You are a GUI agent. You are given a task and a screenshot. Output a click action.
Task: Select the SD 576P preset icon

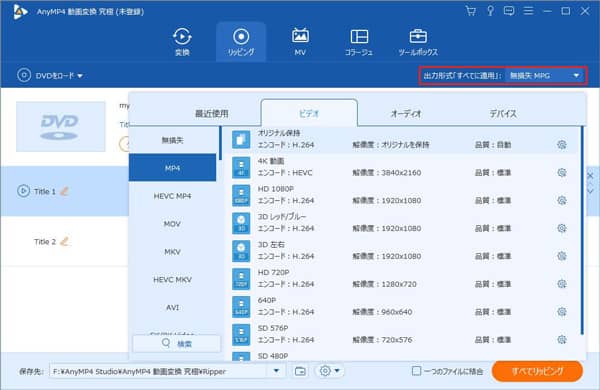click(241, 335)
